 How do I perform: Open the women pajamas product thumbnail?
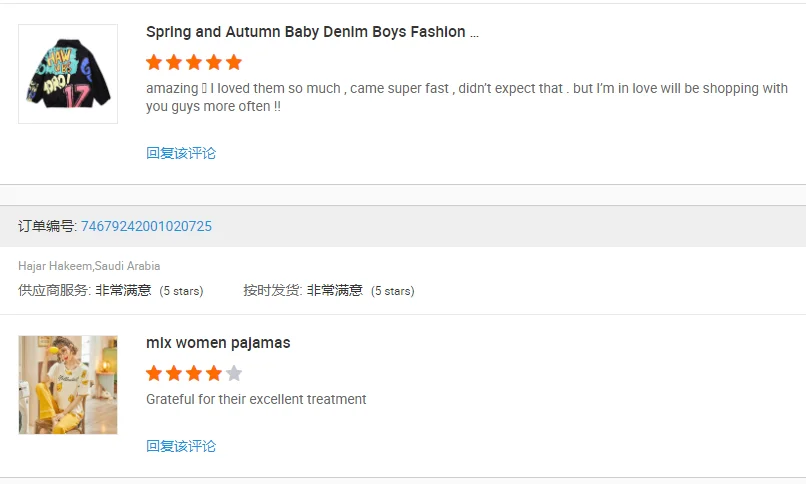(68, 385)
